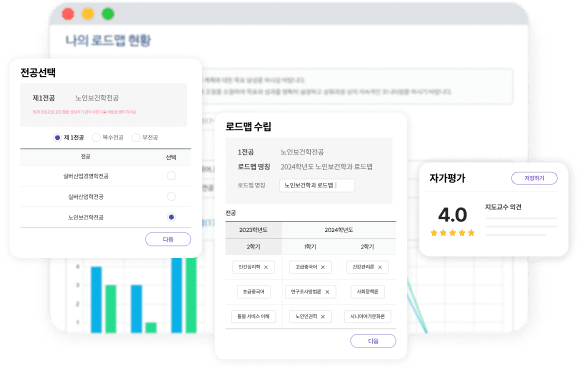Viewport: 581px width, 371px height.
Task: Choose the 실버산업경영학전공 row radio button
Action: pos(171,176)
